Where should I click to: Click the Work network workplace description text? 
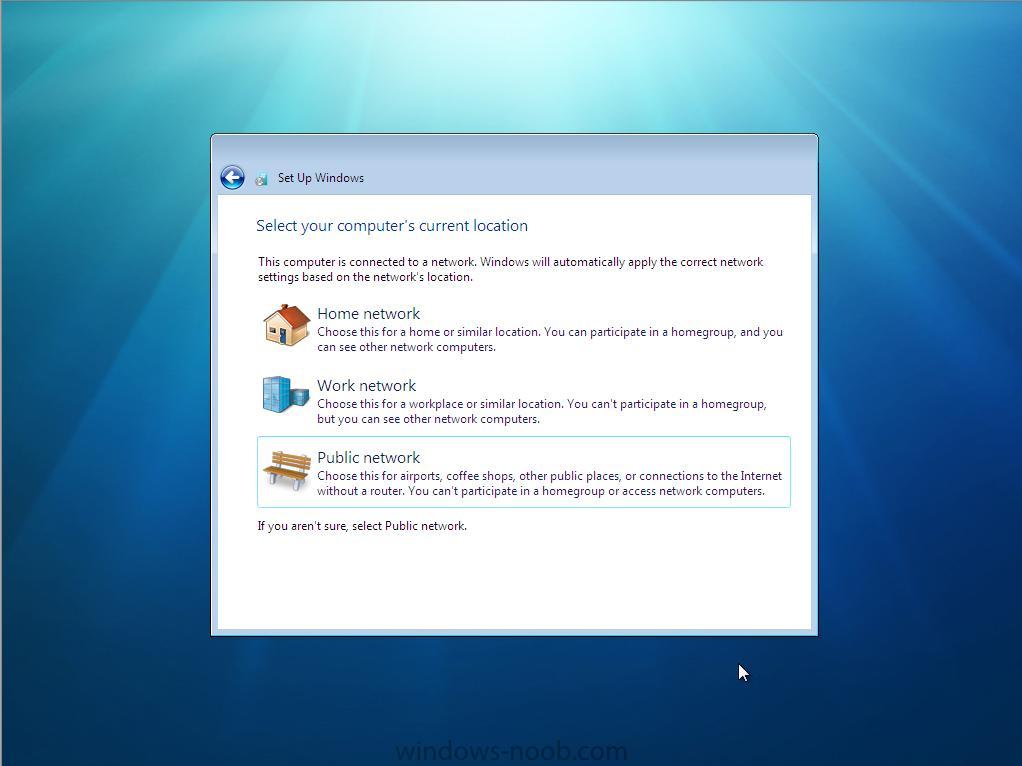tap(542, 411)
